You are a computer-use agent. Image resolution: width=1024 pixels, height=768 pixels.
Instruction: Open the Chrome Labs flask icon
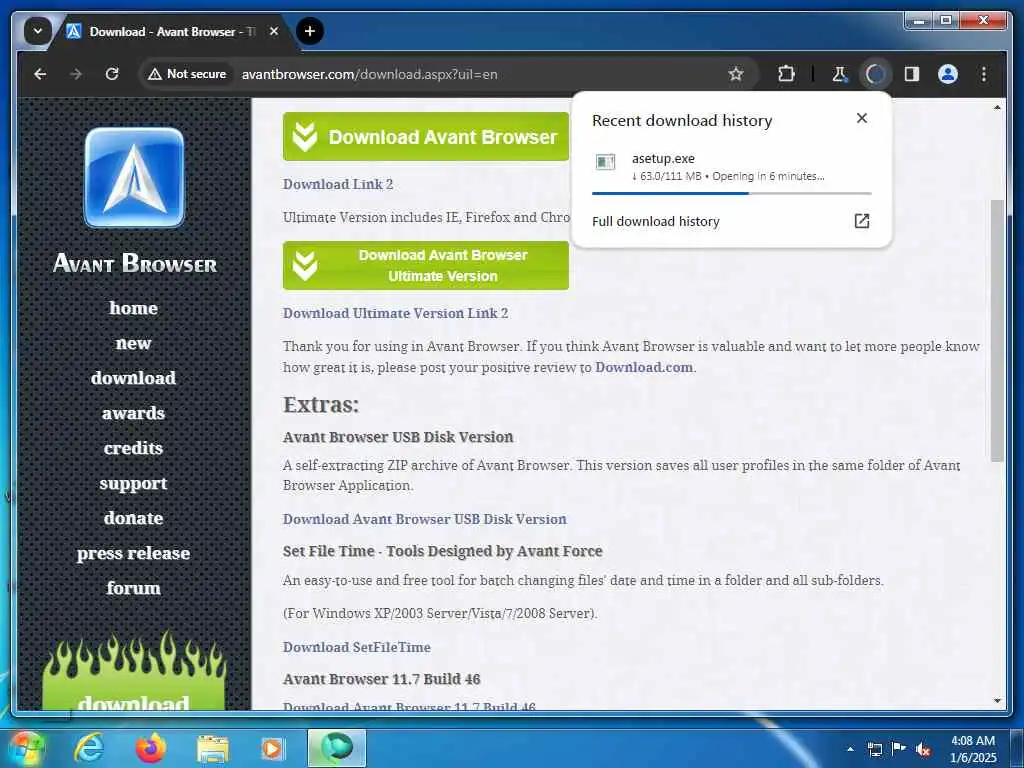pyautogui.click(x=840, y=74)
